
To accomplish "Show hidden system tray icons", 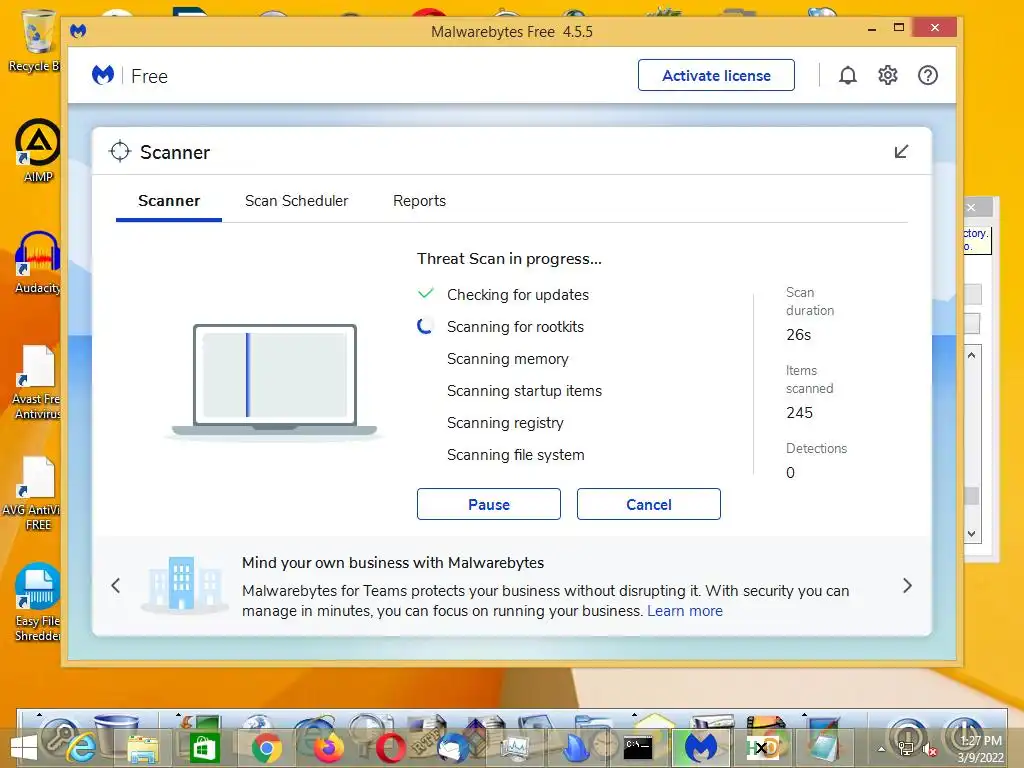I will [x=882, y=749].
